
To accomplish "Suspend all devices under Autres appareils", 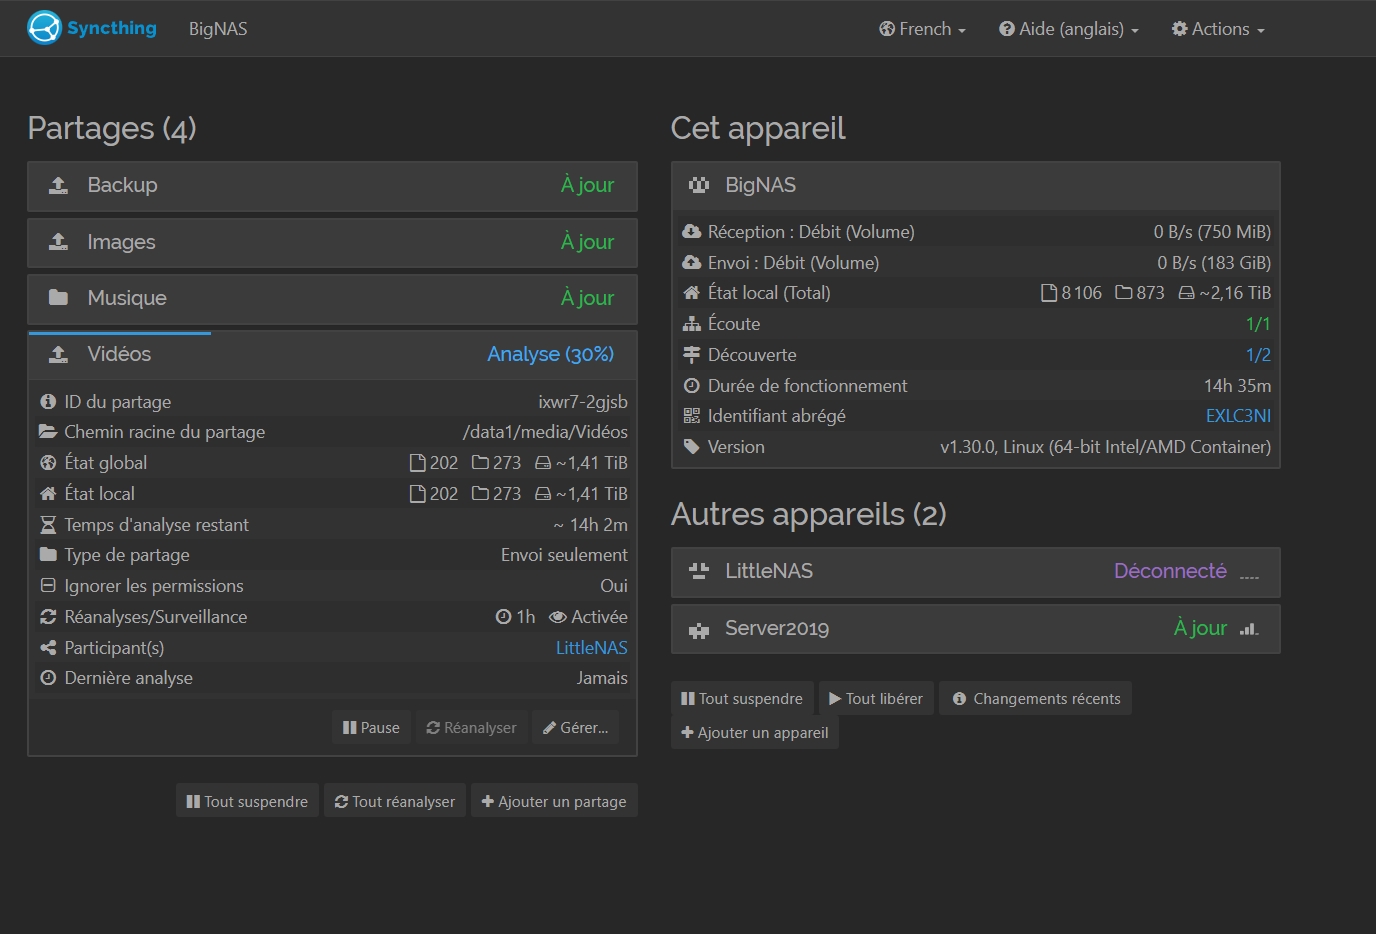I will [742, 699].
